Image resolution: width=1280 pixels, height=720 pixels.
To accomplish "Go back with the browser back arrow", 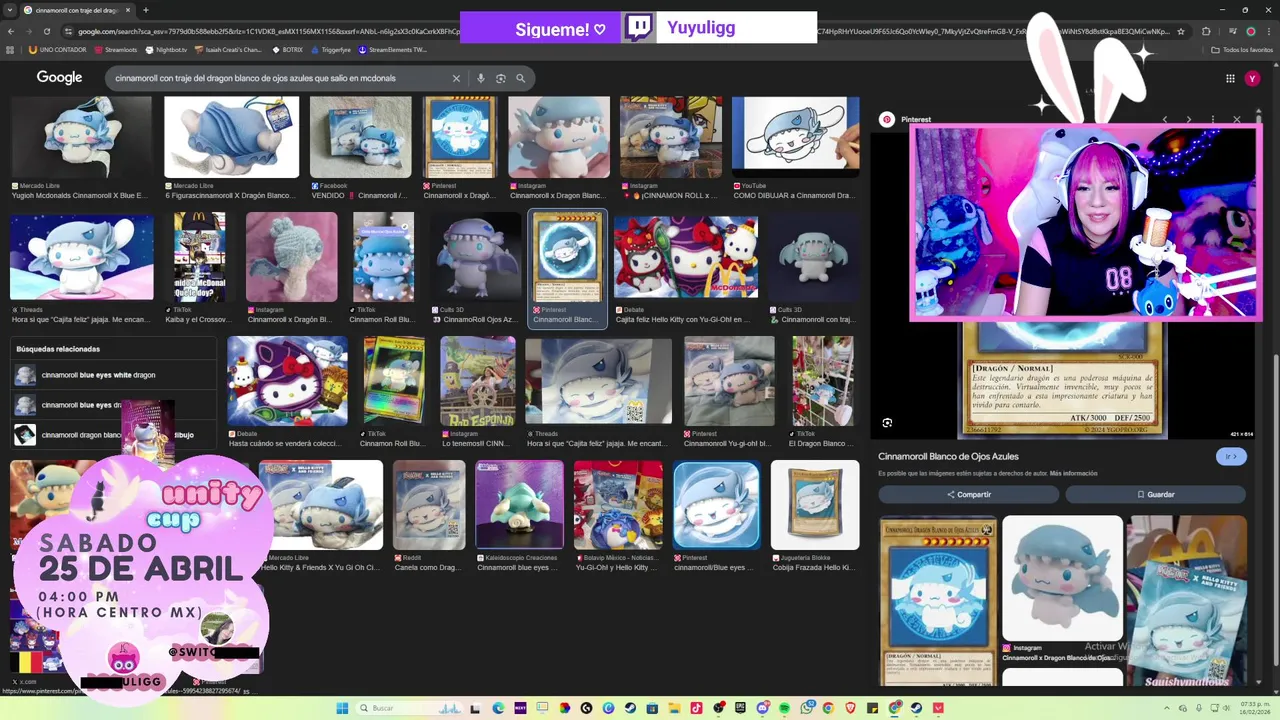I will tap(10, 32).
